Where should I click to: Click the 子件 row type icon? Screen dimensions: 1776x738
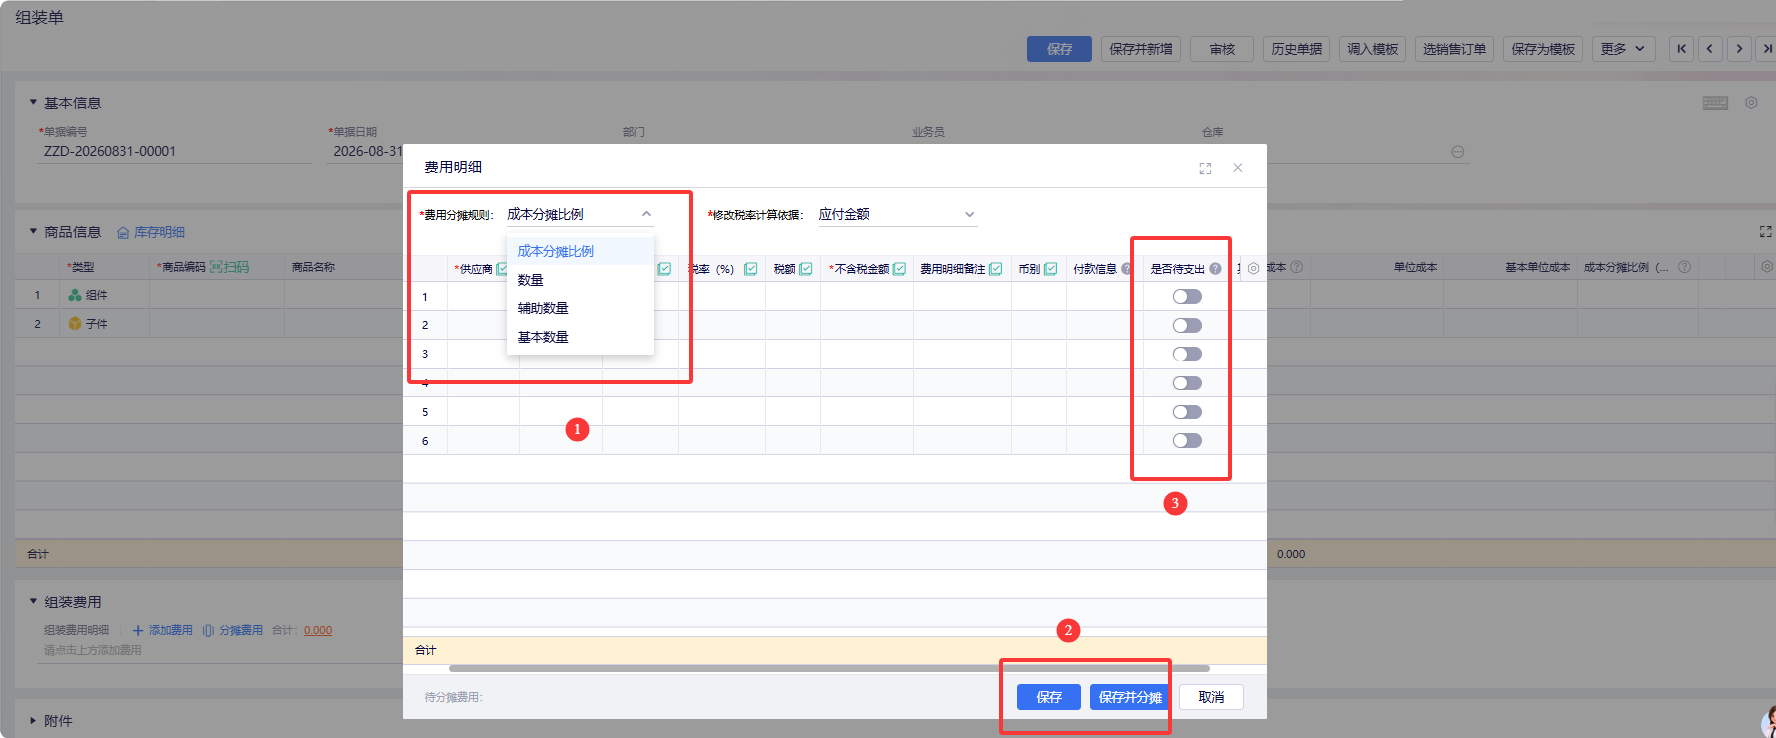(x=75, y=324)
